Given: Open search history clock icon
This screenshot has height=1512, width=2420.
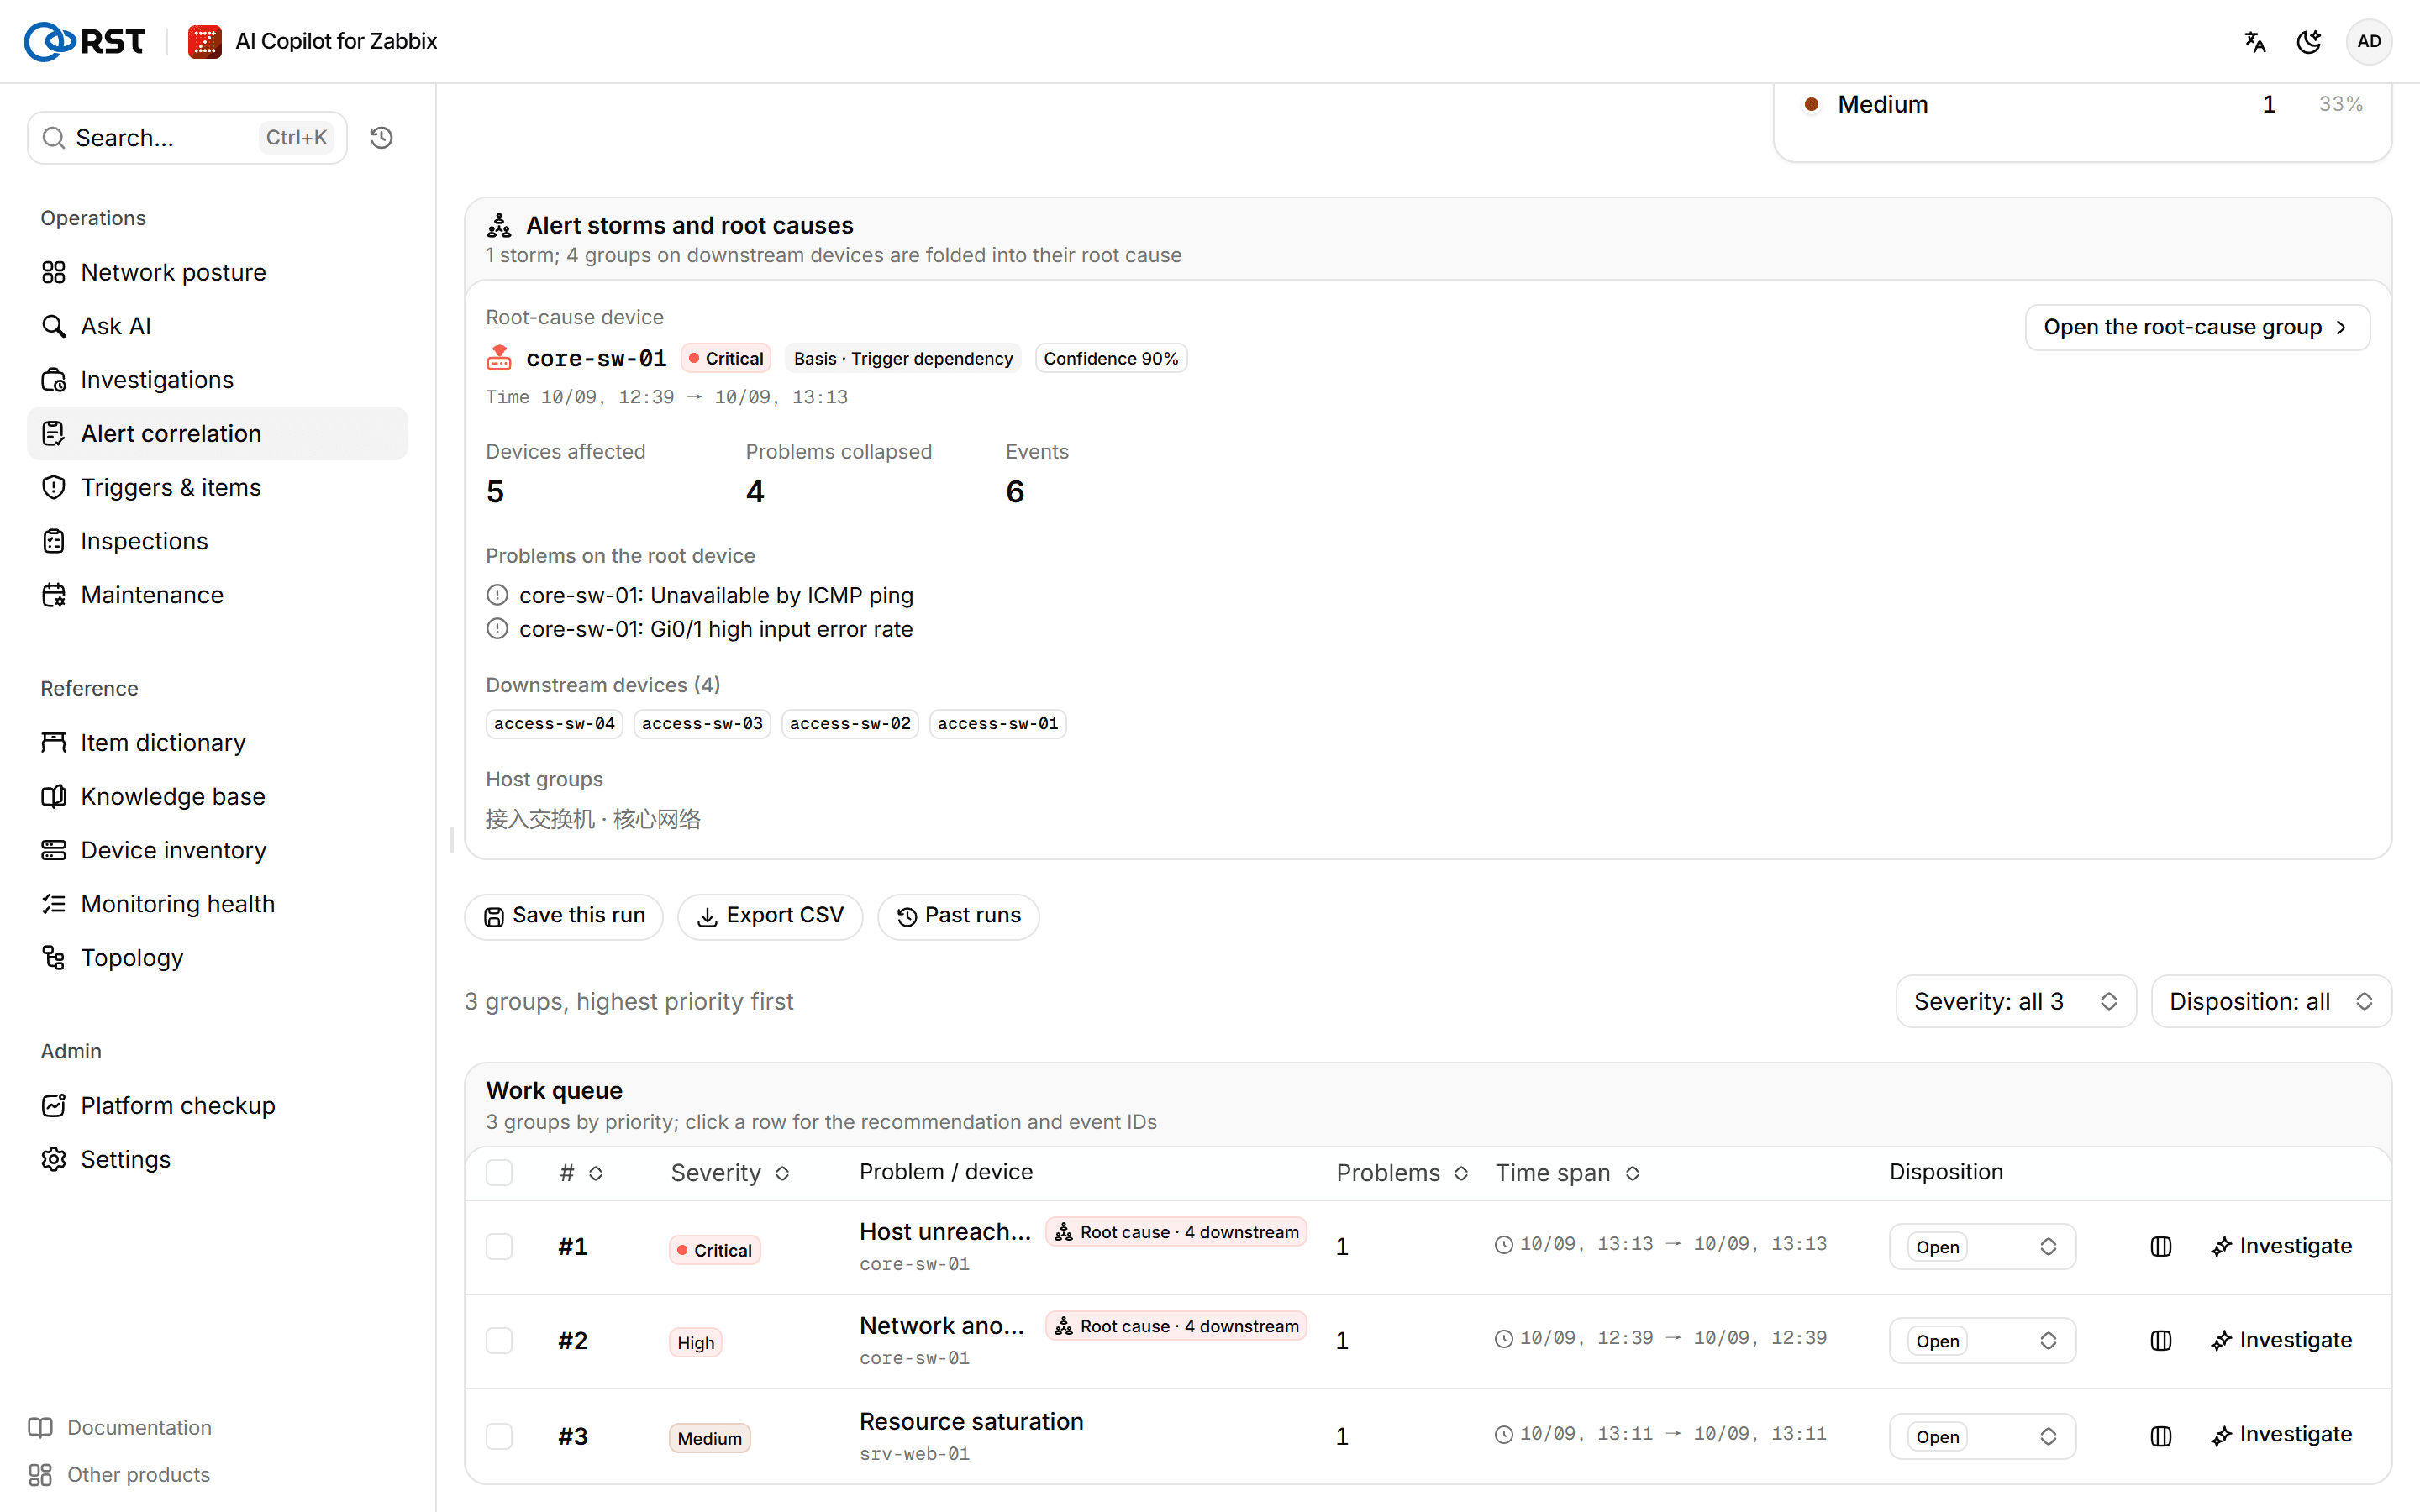Looking at the screenshot, I should pyautogui.click(x=381, y=137).
